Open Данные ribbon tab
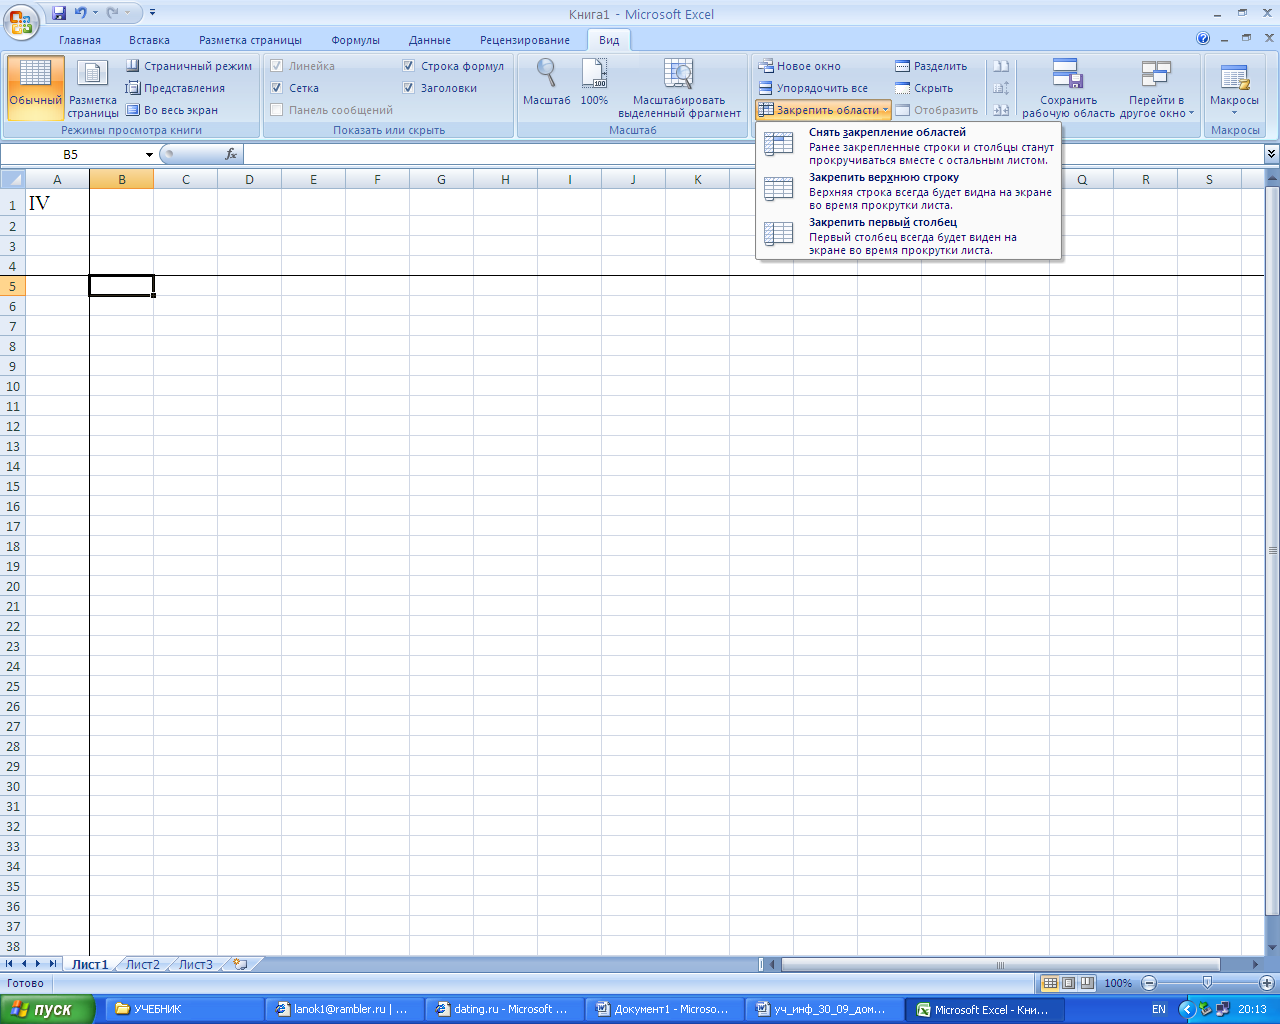 430,40
